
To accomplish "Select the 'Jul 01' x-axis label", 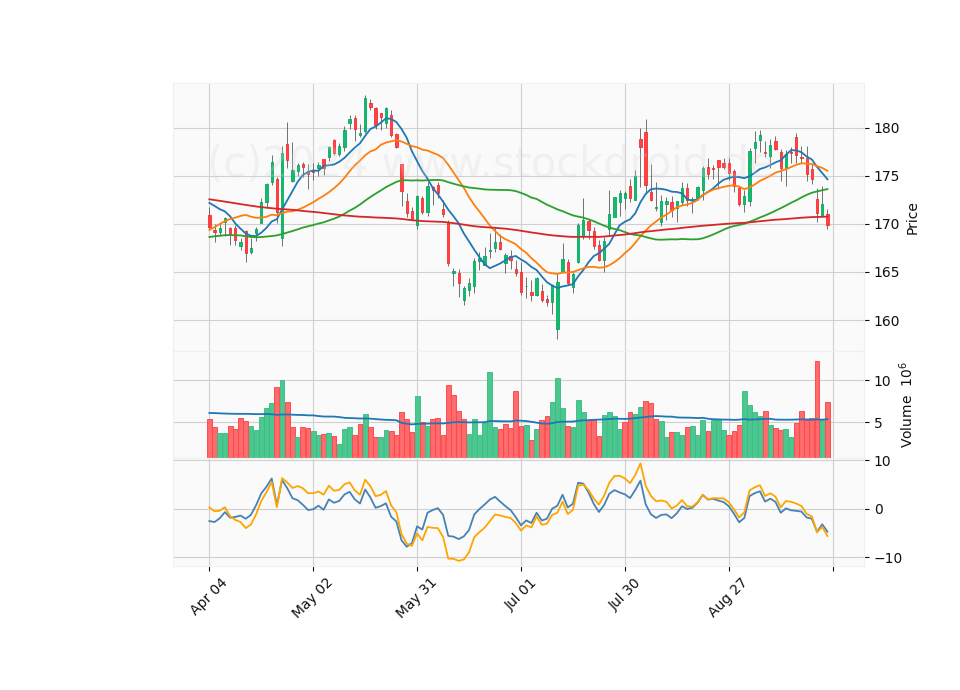I will (520, 595).
